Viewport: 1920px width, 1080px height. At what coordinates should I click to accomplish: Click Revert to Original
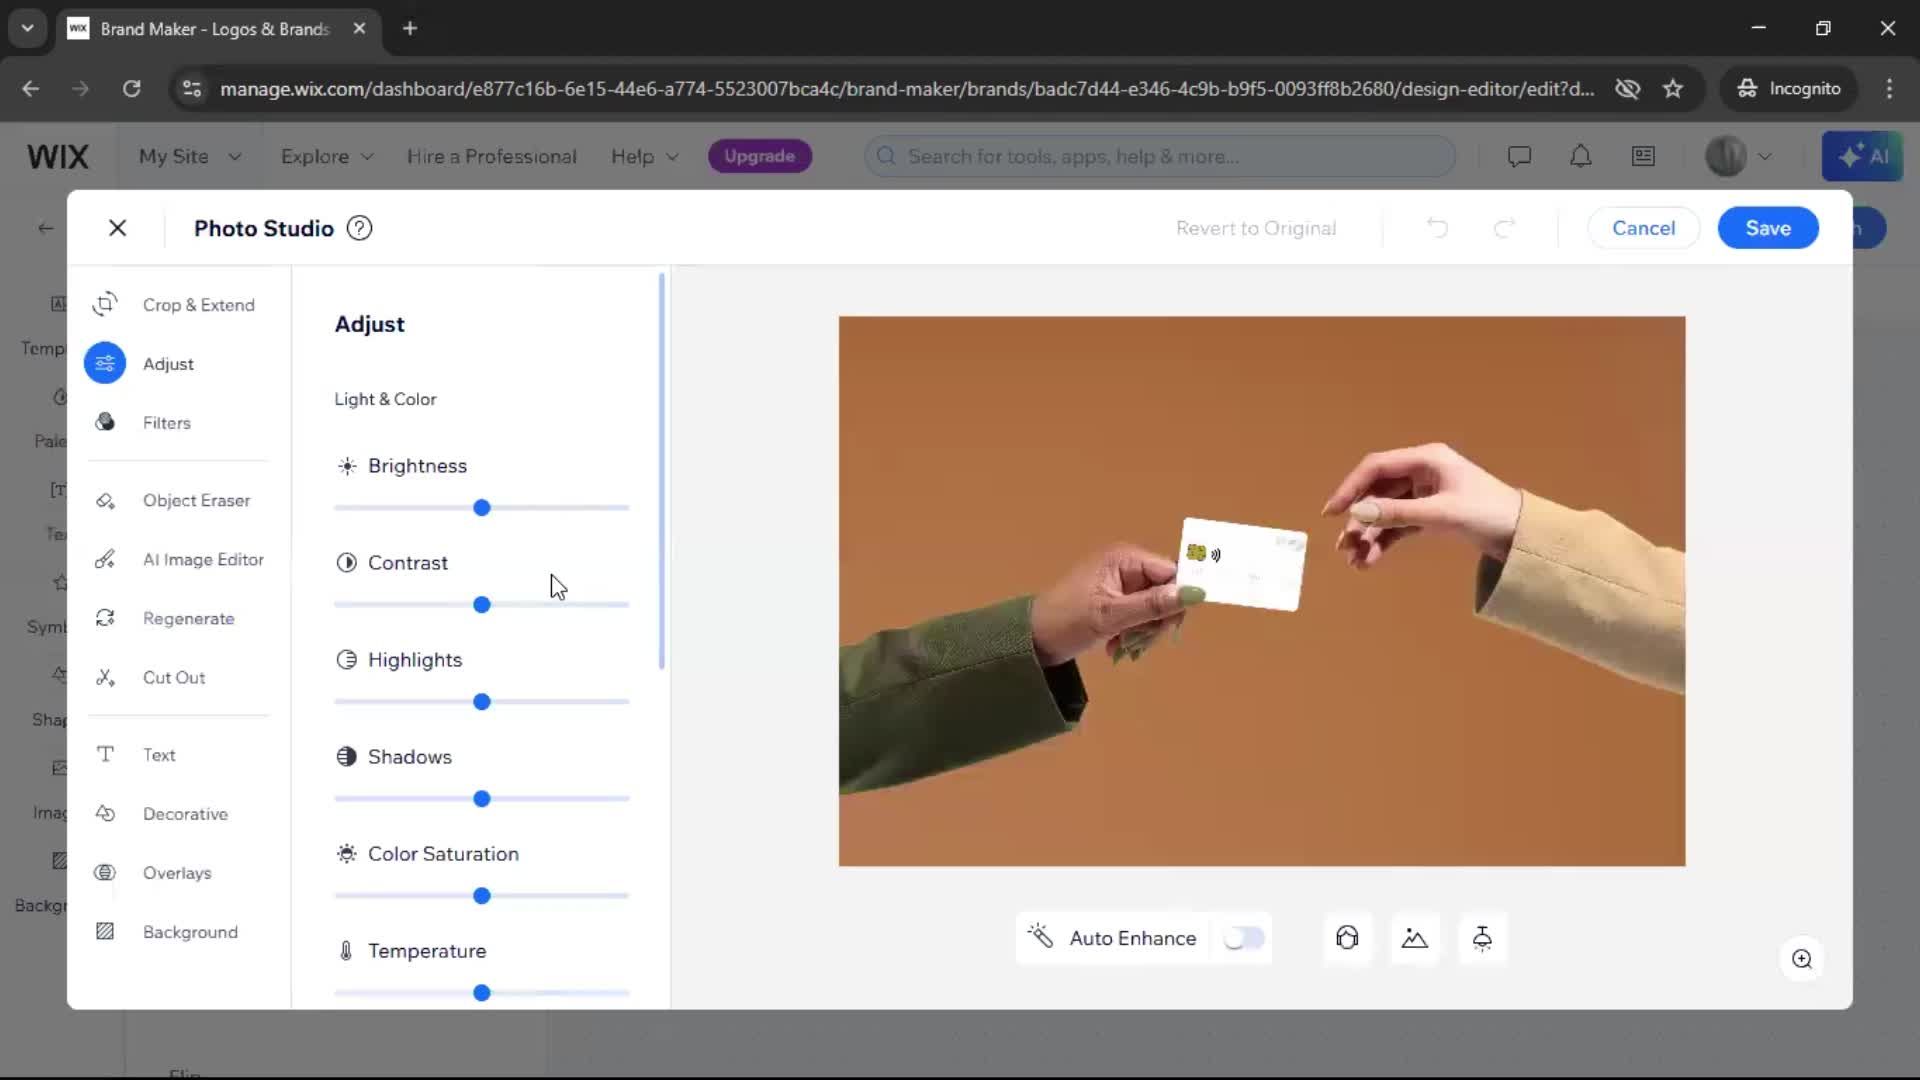pos(1256,228)
